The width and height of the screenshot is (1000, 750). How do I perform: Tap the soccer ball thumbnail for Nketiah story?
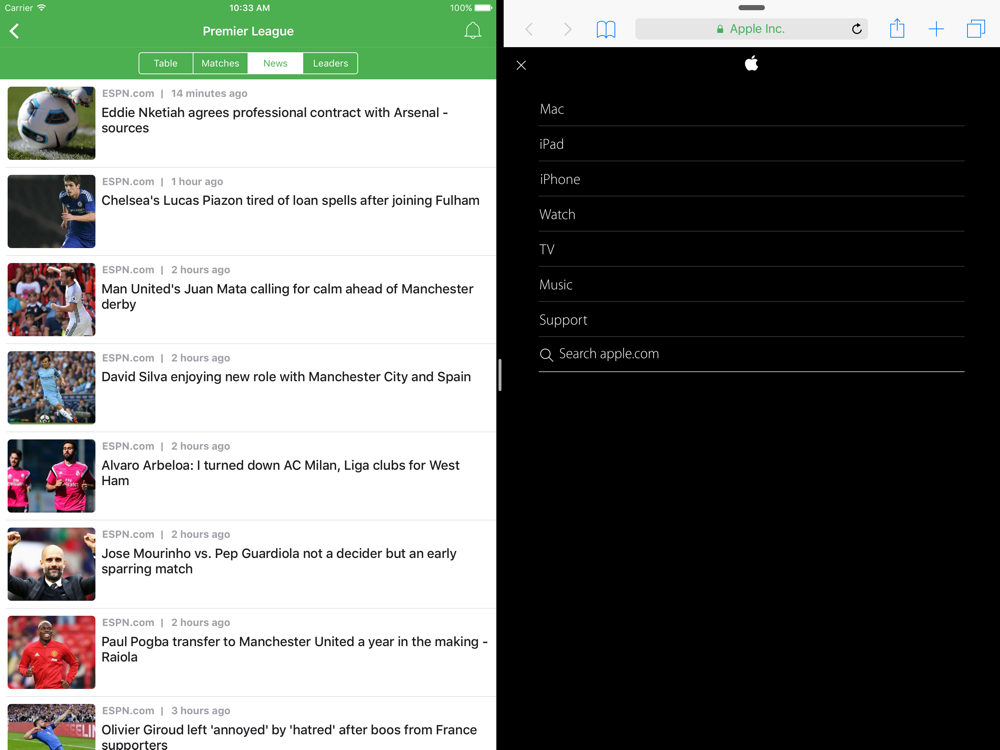coord(52,123)
